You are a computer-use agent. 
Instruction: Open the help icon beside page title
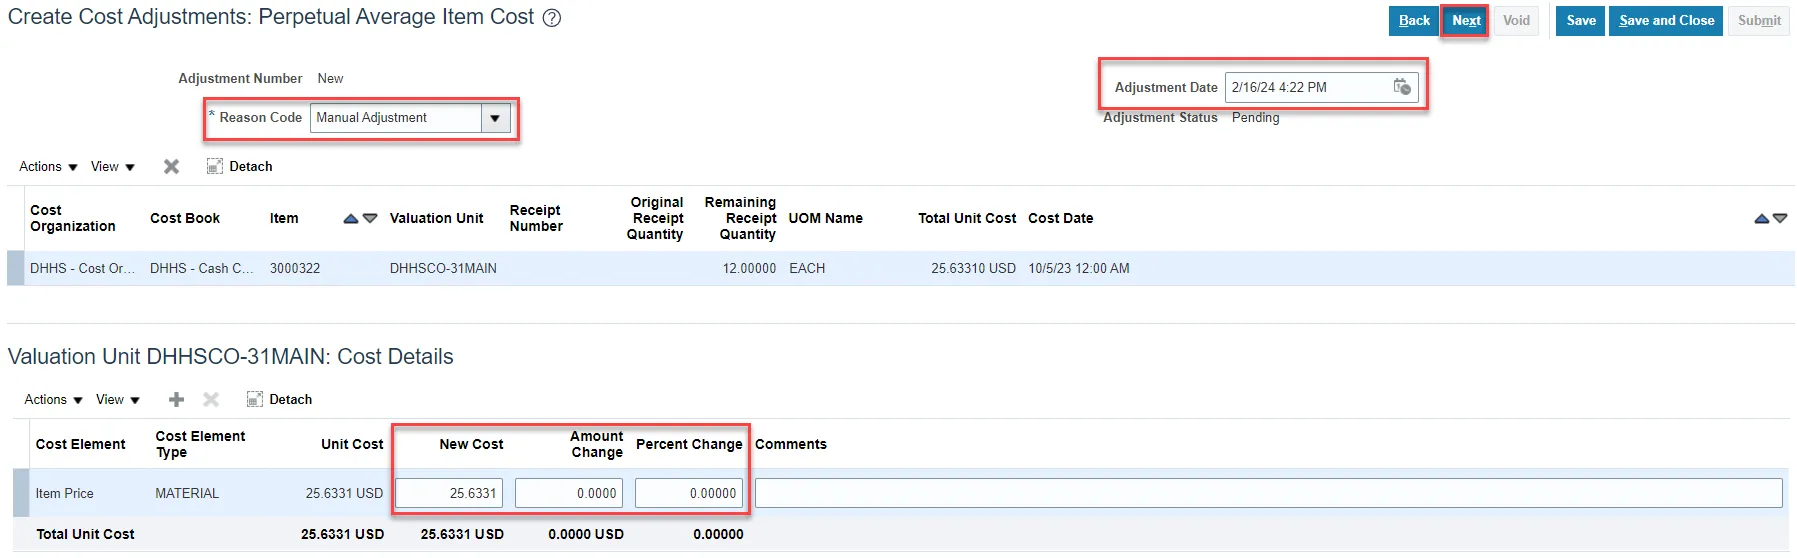point(552,18)
